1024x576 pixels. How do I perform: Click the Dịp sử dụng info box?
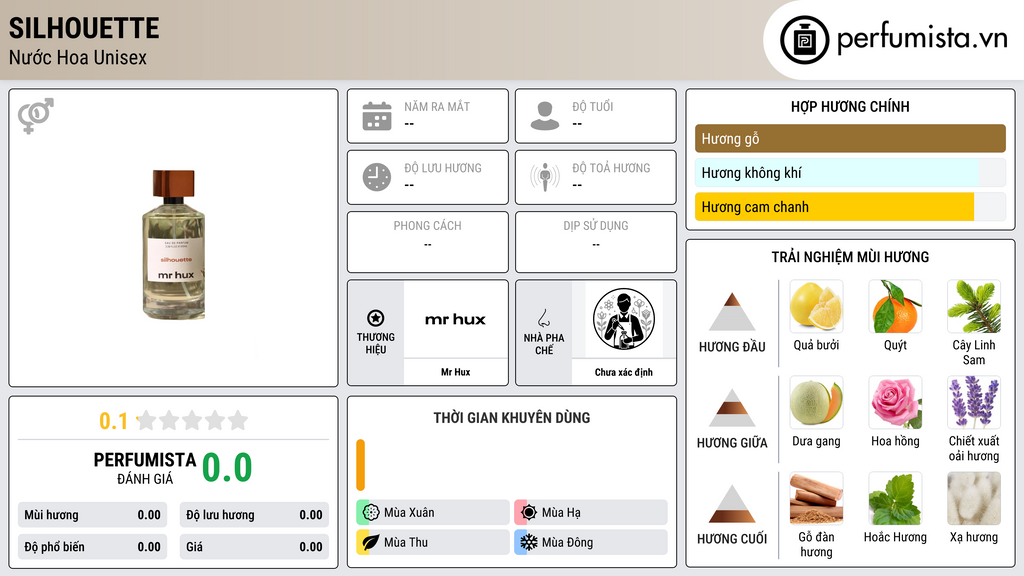(596, 242)
